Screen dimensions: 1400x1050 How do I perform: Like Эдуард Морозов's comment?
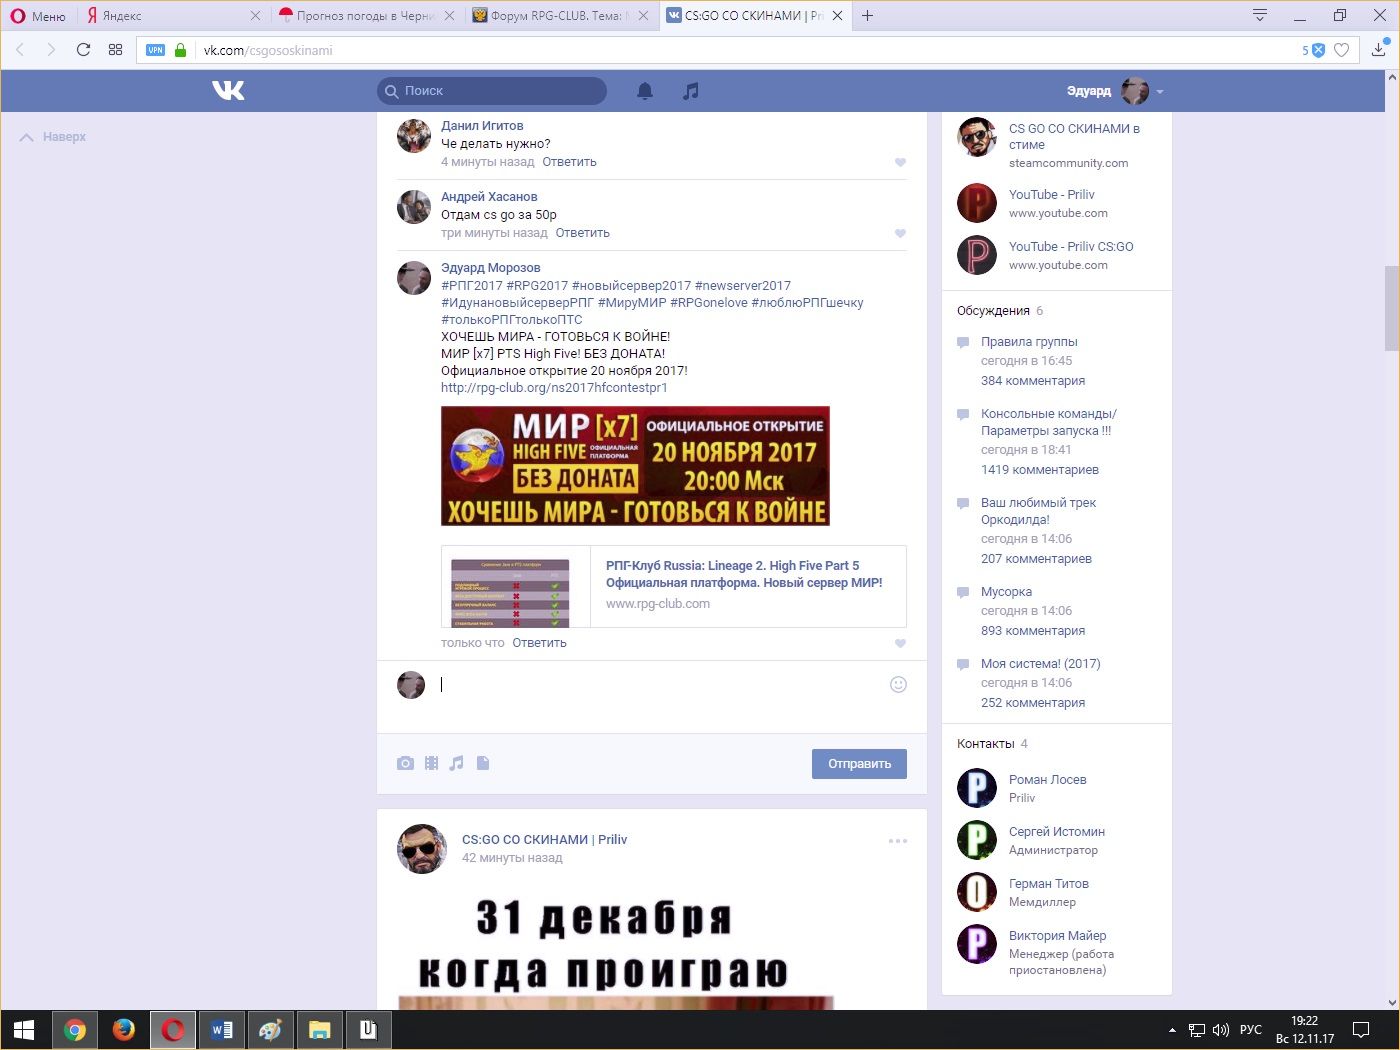[900, 643]
